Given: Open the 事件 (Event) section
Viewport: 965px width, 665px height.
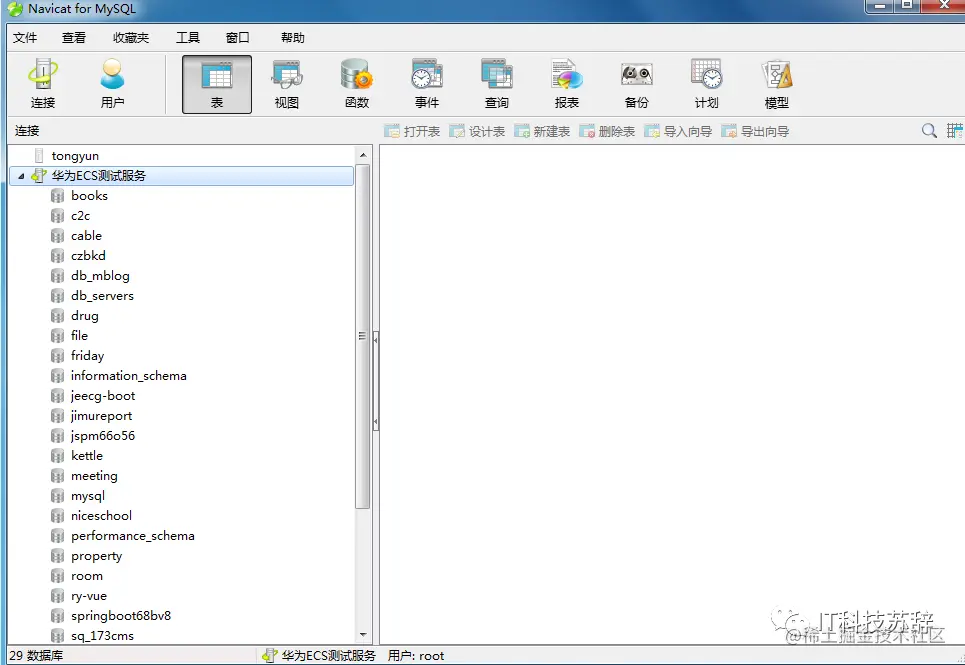Looking at the screenshot, I should coord(426,84).
